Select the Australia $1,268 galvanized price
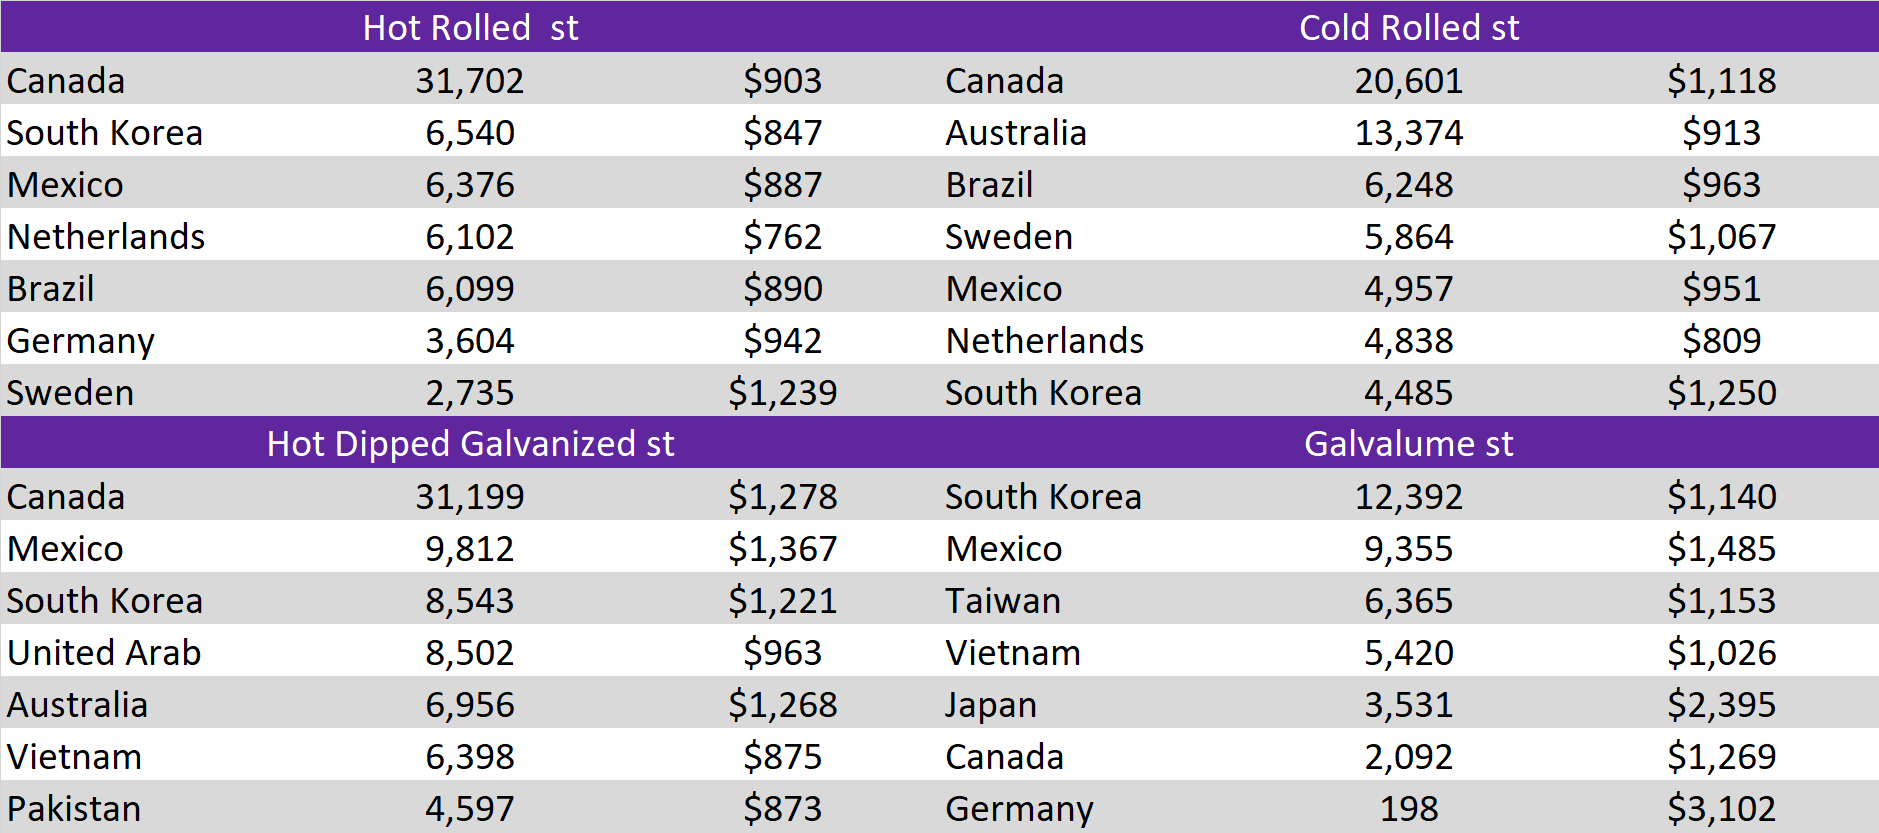The image size is (1879, 833). click(782, 704)
